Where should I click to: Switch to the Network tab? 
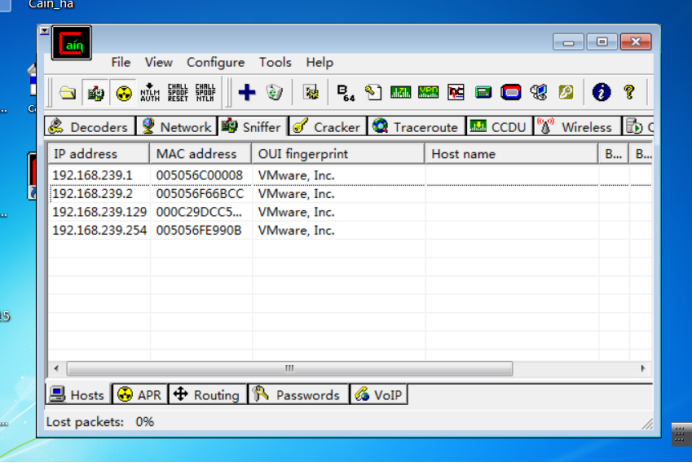[x=177, y=127]
